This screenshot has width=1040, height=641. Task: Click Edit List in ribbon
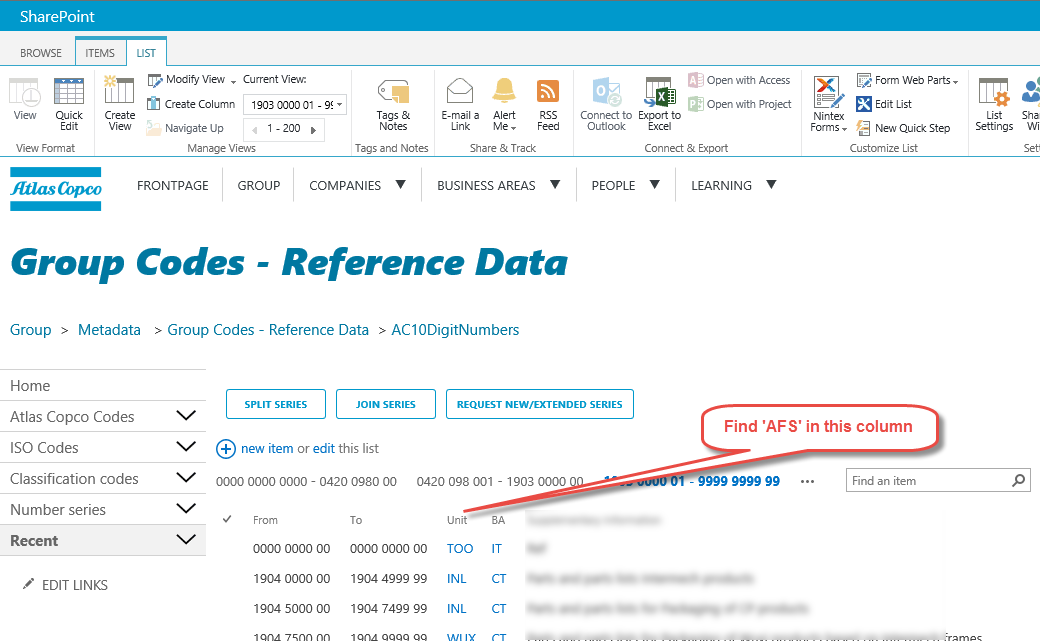pyautogui.click(x=884, y=104)
